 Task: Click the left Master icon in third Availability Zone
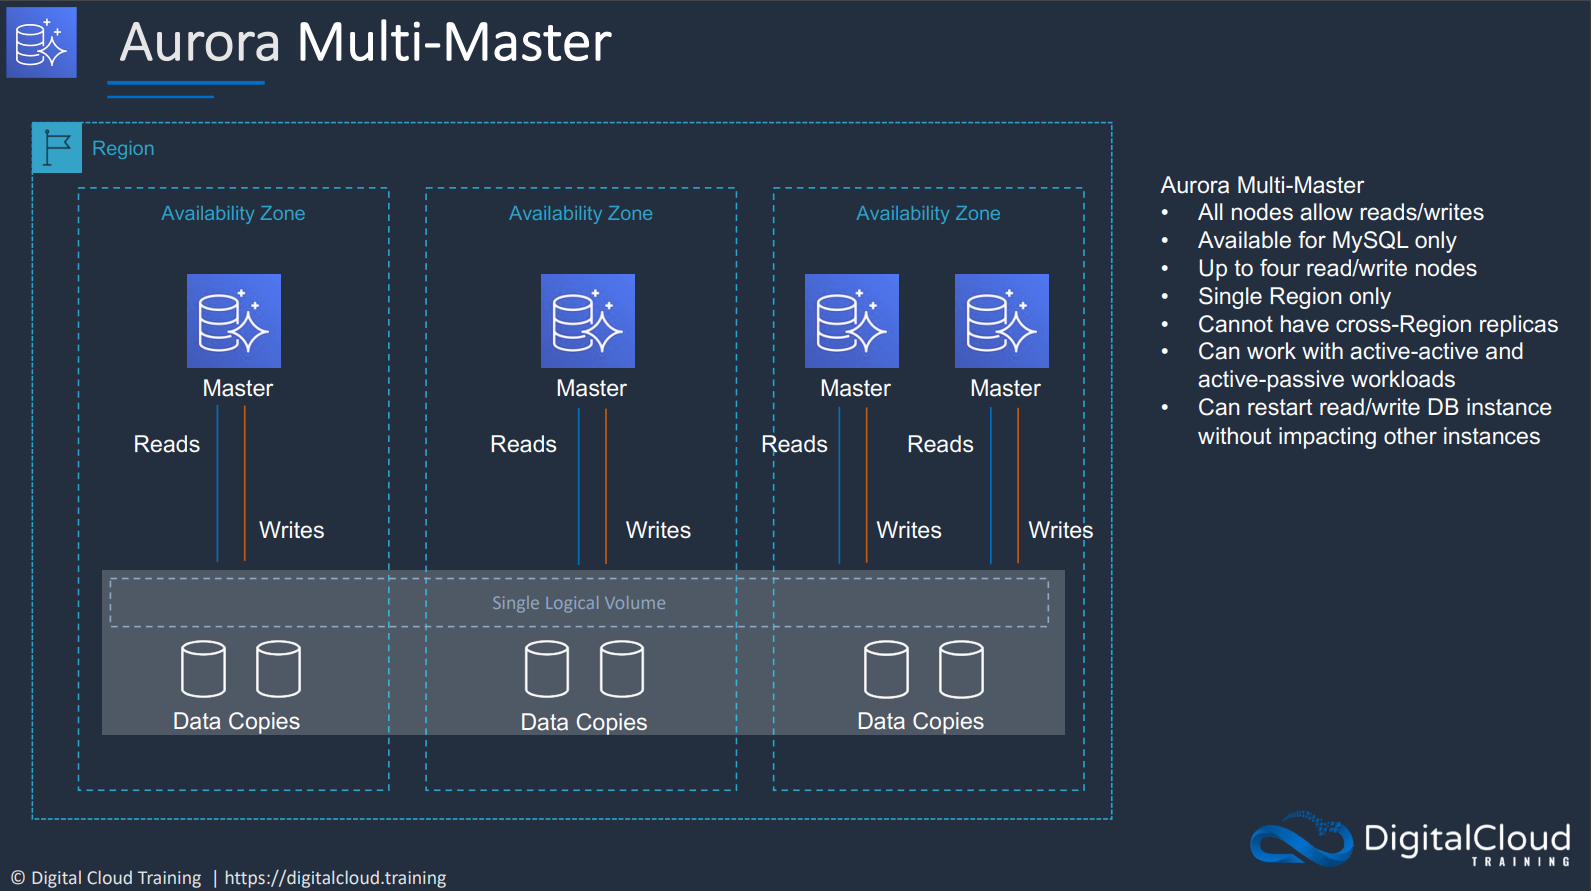852,321
